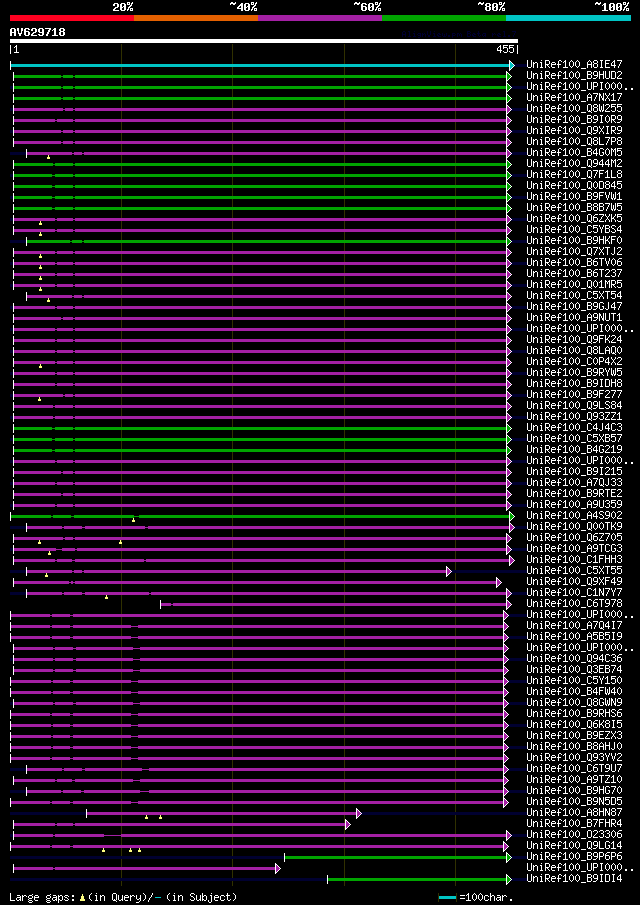640x905 pixels.
Task: Click the purple ~60% identity legend segment
Action: tap(320, 18)
